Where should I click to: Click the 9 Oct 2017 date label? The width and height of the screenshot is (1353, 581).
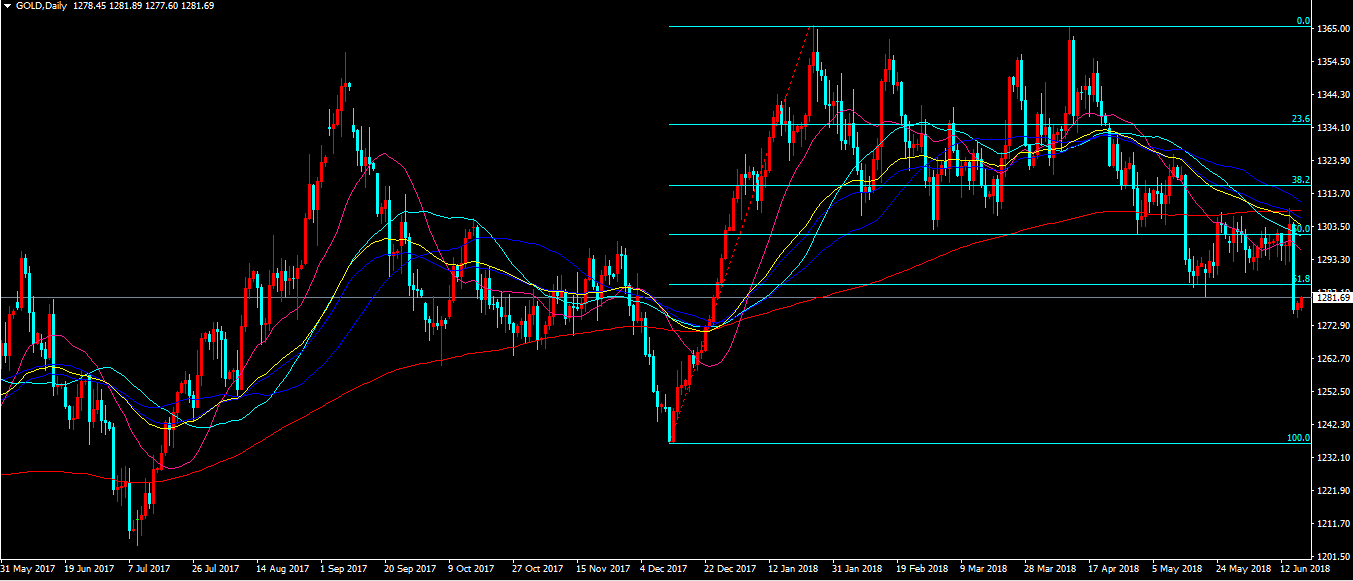coord(471,569)
